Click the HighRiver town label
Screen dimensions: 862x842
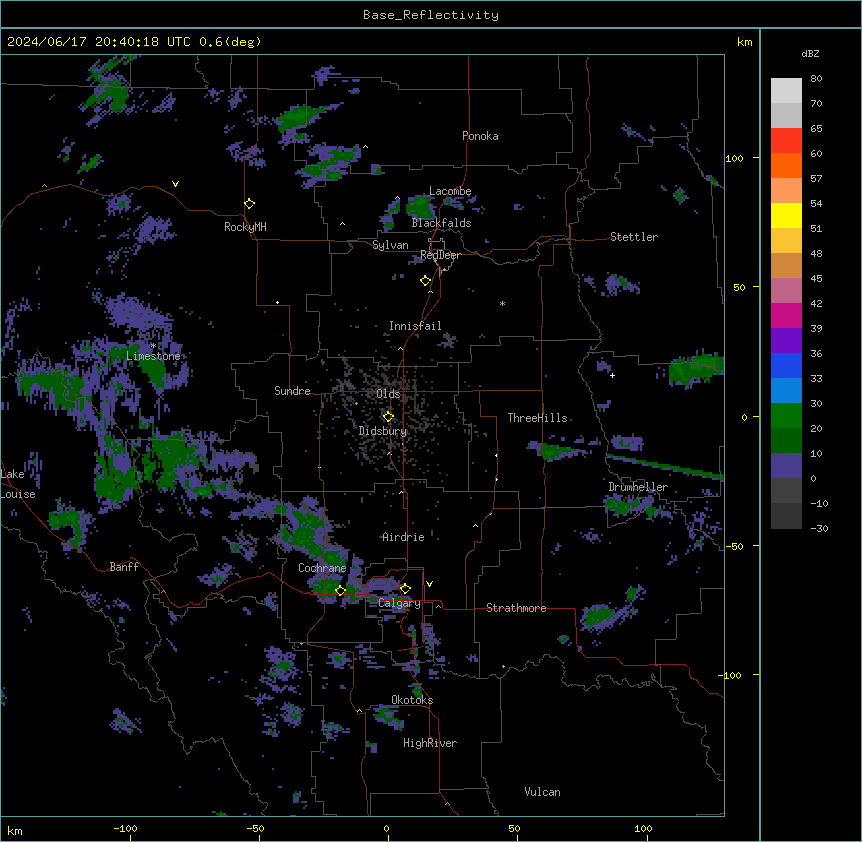(430, 743)
